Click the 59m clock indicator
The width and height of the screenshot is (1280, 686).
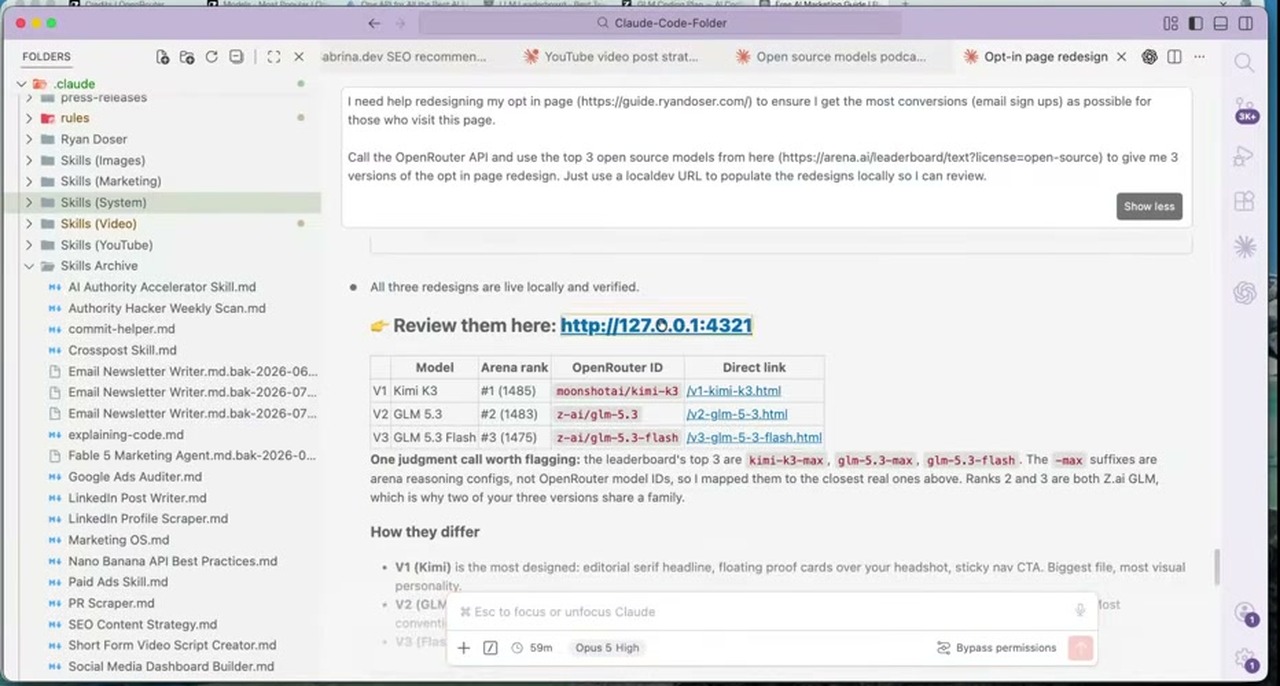[531, 648]
